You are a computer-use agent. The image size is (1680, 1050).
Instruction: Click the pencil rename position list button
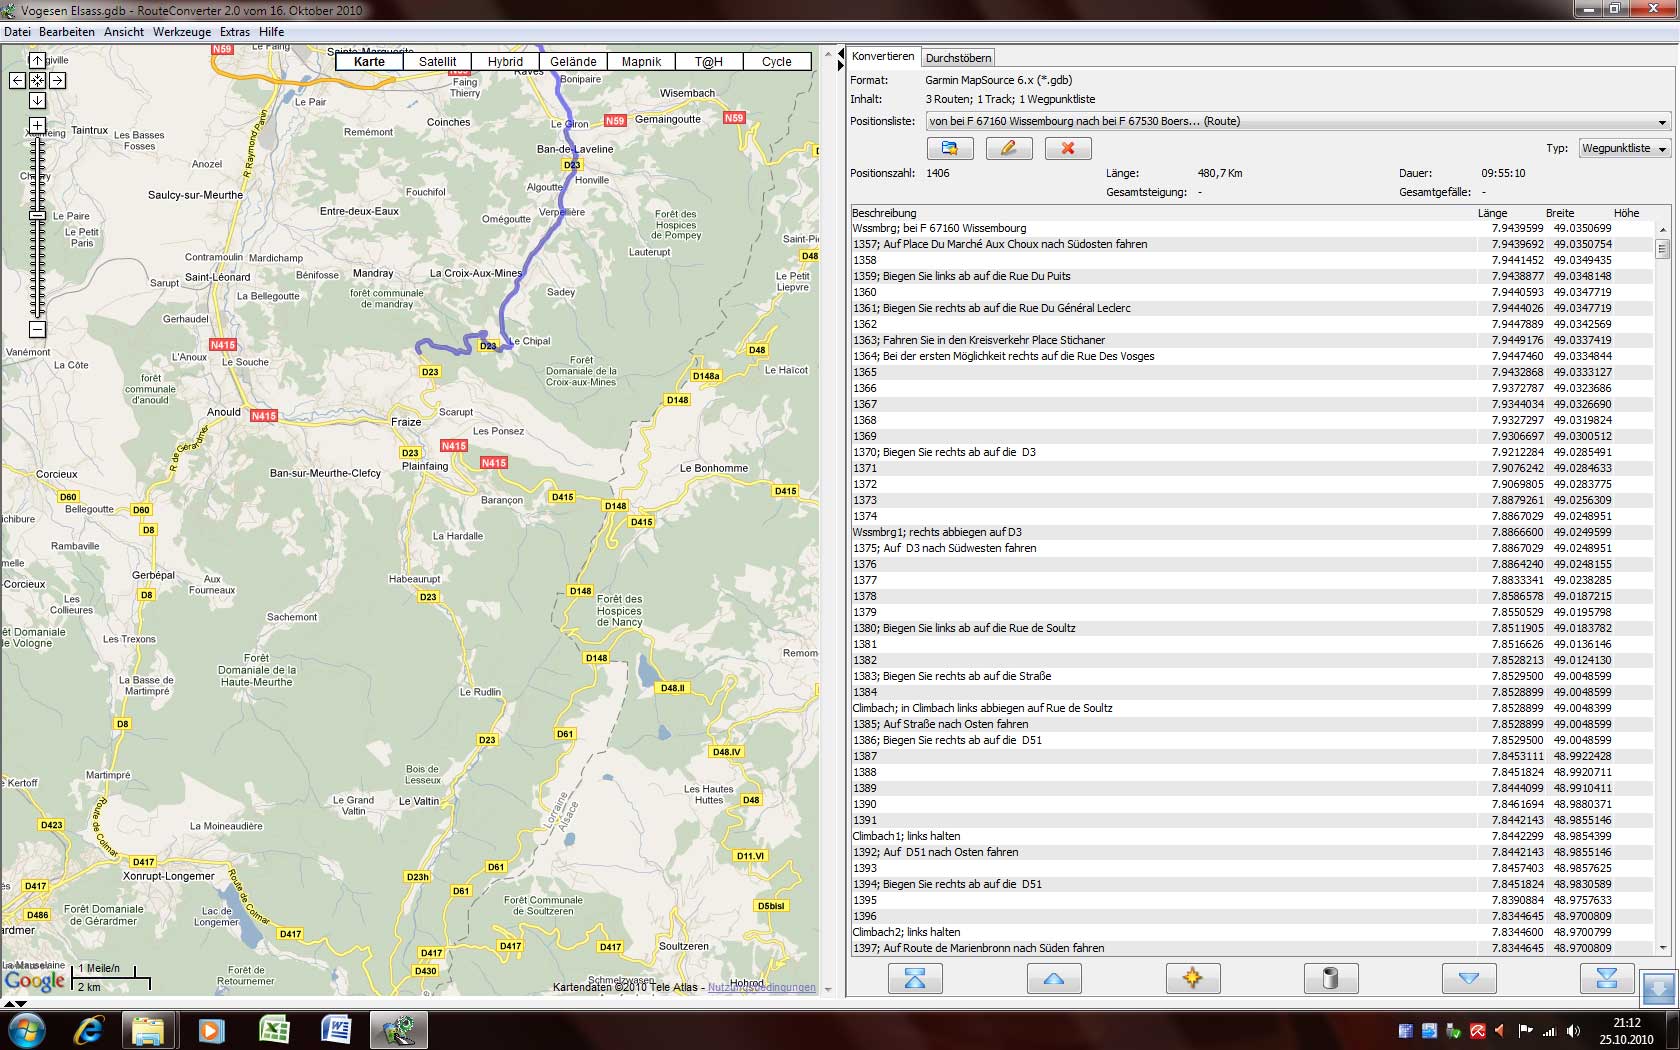click(1008, 148)
